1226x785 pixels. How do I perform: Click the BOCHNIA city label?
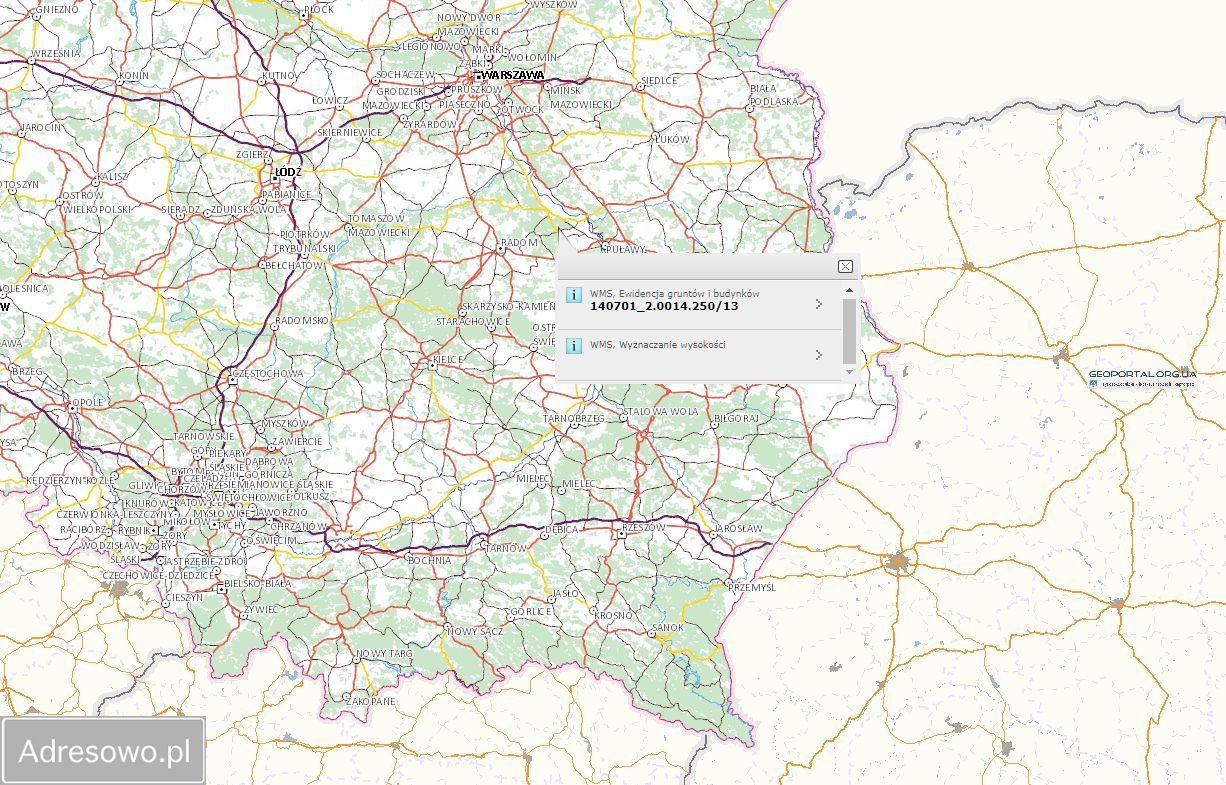430,561
